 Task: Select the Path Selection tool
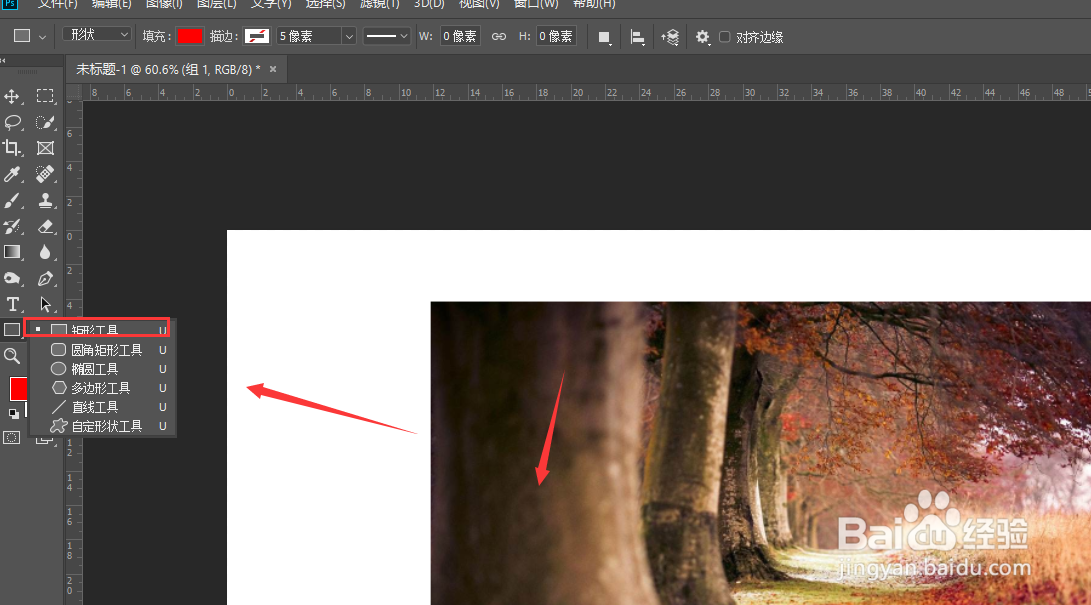point(45,304)
